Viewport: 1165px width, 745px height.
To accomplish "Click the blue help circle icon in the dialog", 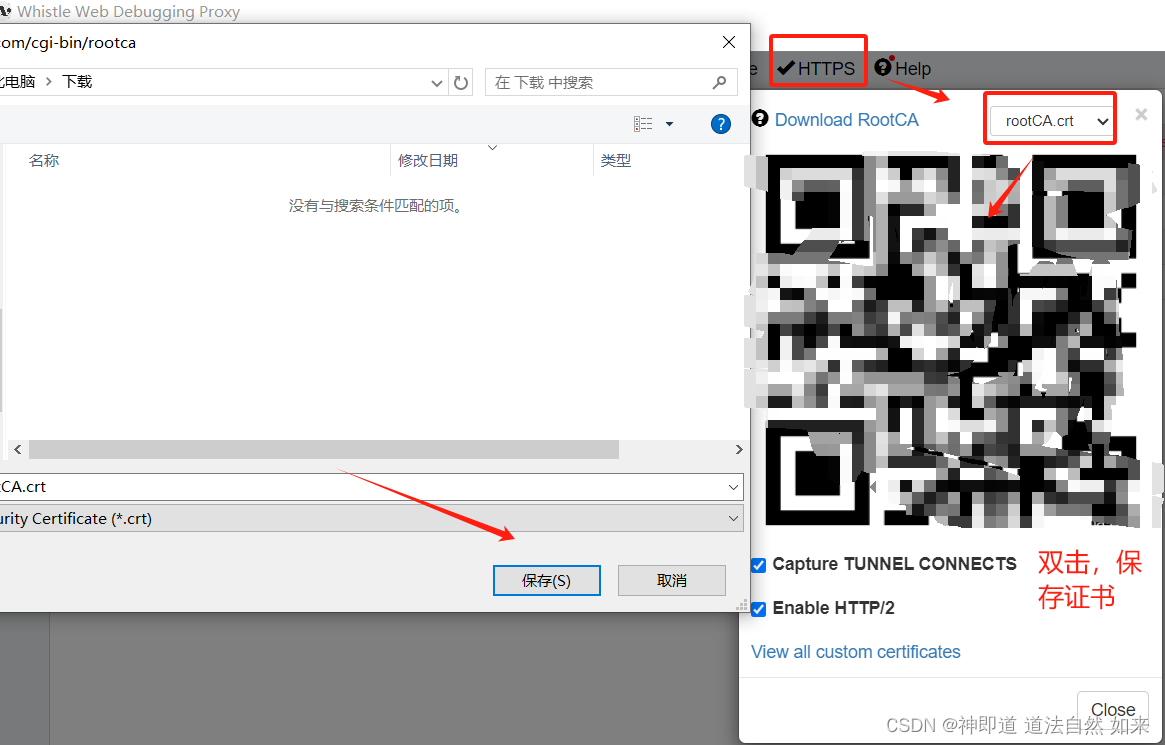I will coord(721,123).
